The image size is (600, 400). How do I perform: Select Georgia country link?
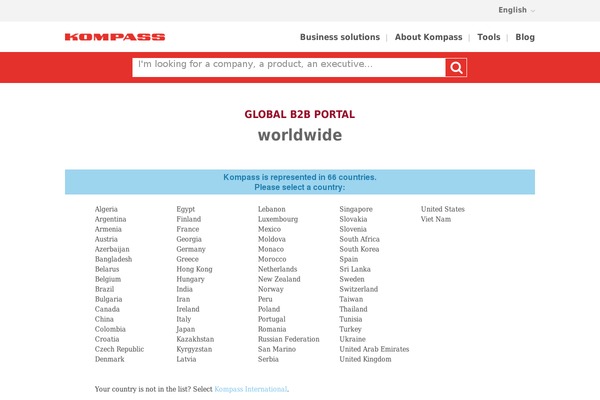click(189, 239)
